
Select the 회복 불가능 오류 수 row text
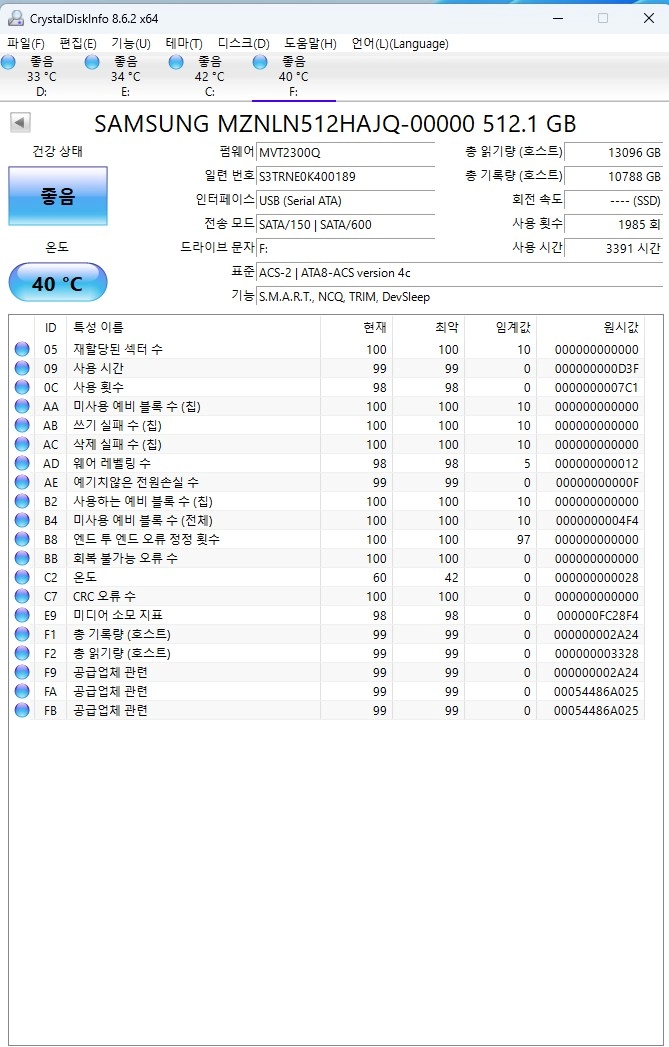point(125,558)
